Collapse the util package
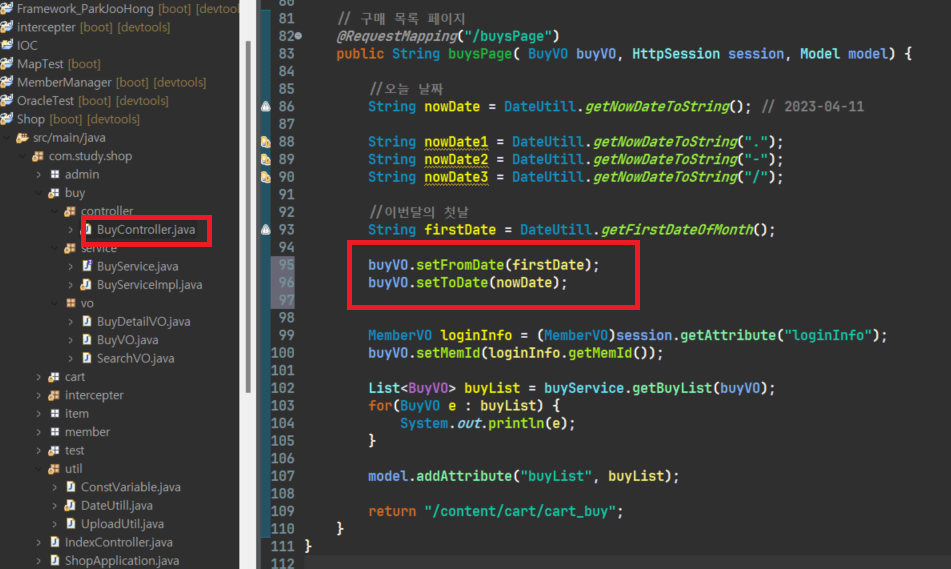Image resolution: width=951 pixels, height=569 pixels. pos(39,469)
